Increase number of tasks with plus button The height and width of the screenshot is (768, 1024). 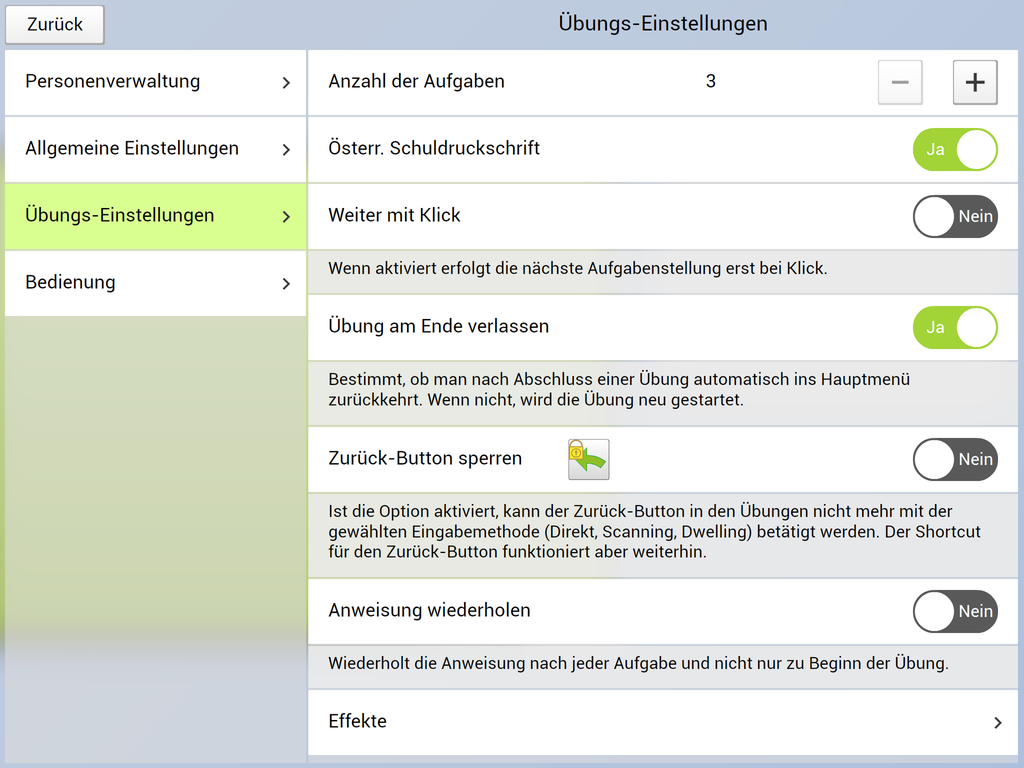(x=975, y=83)
